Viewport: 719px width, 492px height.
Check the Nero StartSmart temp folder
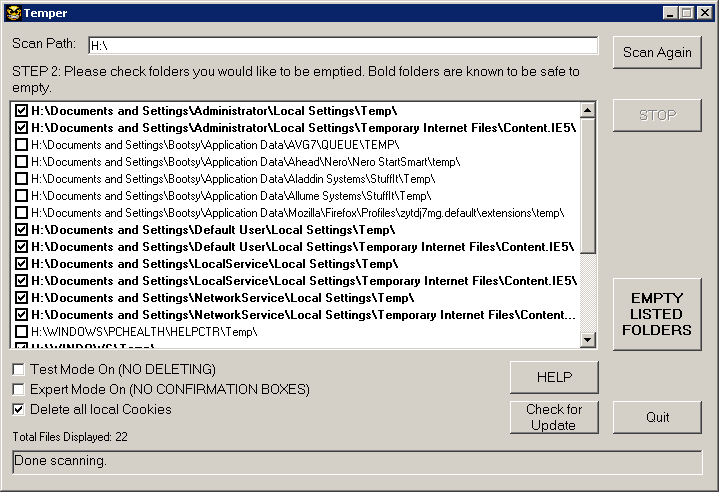tap(22, 162)
